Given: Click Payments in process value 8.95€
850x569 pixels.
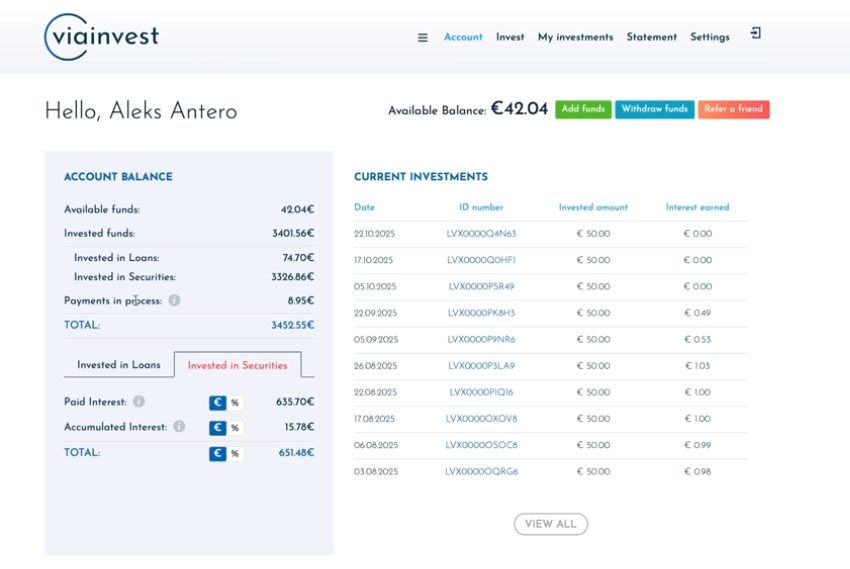Looking at the screenshot, I should 300,301.
